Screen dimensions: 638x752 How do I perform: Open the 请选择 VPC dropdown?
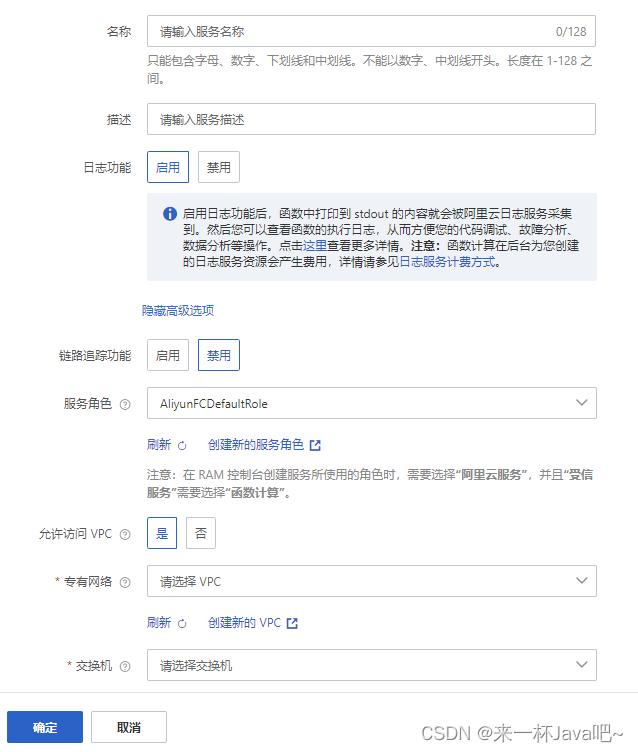pyautogui.click(x=372, y=581)
